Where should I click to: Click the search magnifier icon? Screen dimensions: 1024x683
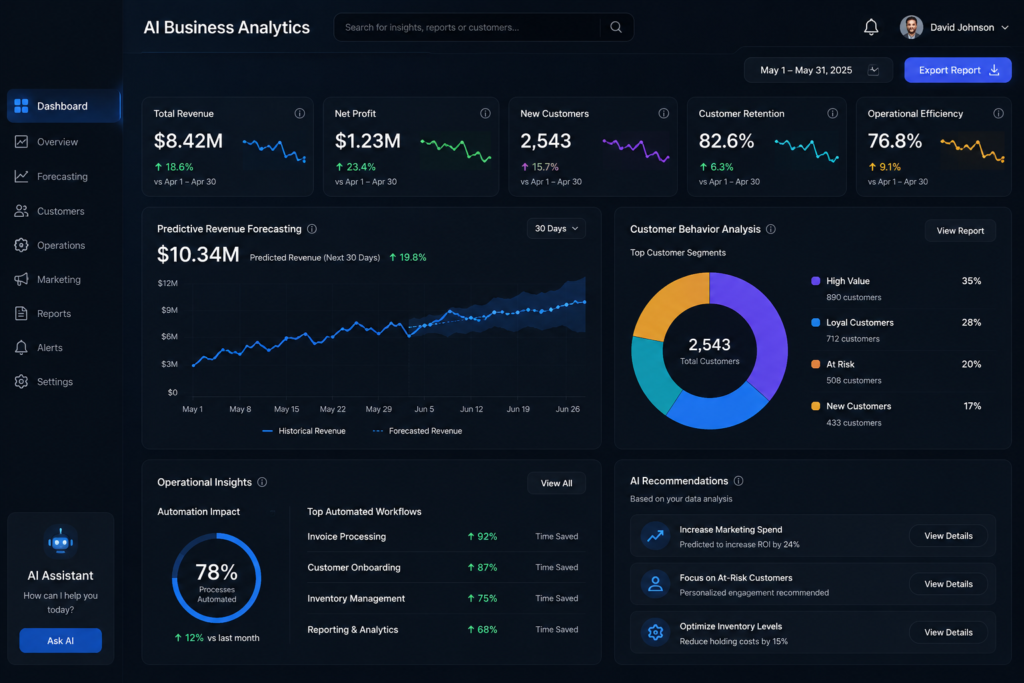(x=616, y=27)
